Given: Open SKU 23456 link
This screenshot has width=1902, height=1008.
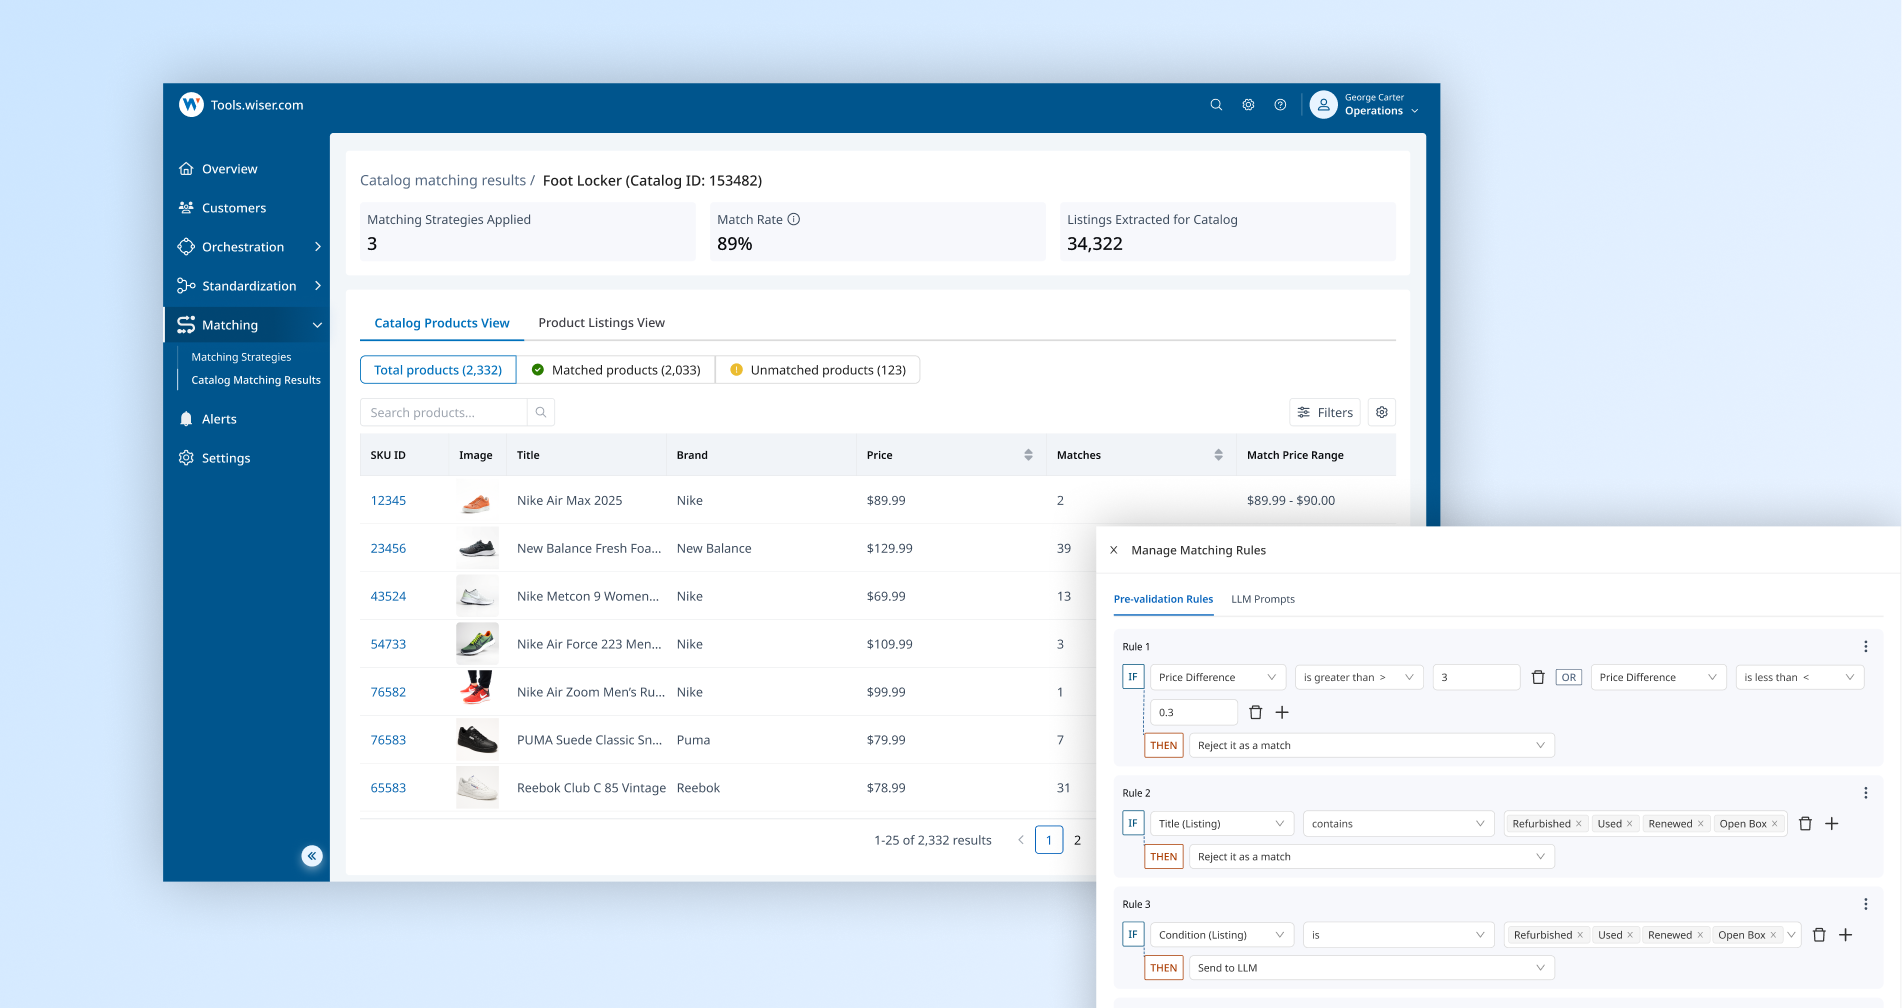Looking at the screenshot, I should 388,549.
